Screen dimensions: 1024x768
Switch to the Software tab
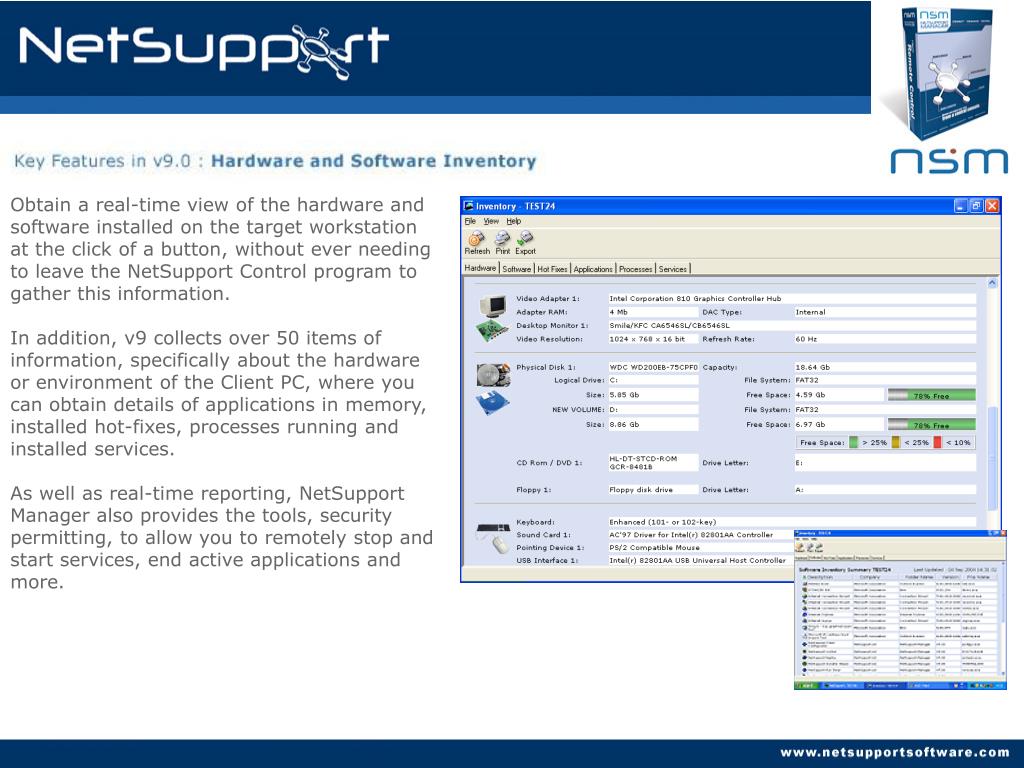click(x=517, y=269)
